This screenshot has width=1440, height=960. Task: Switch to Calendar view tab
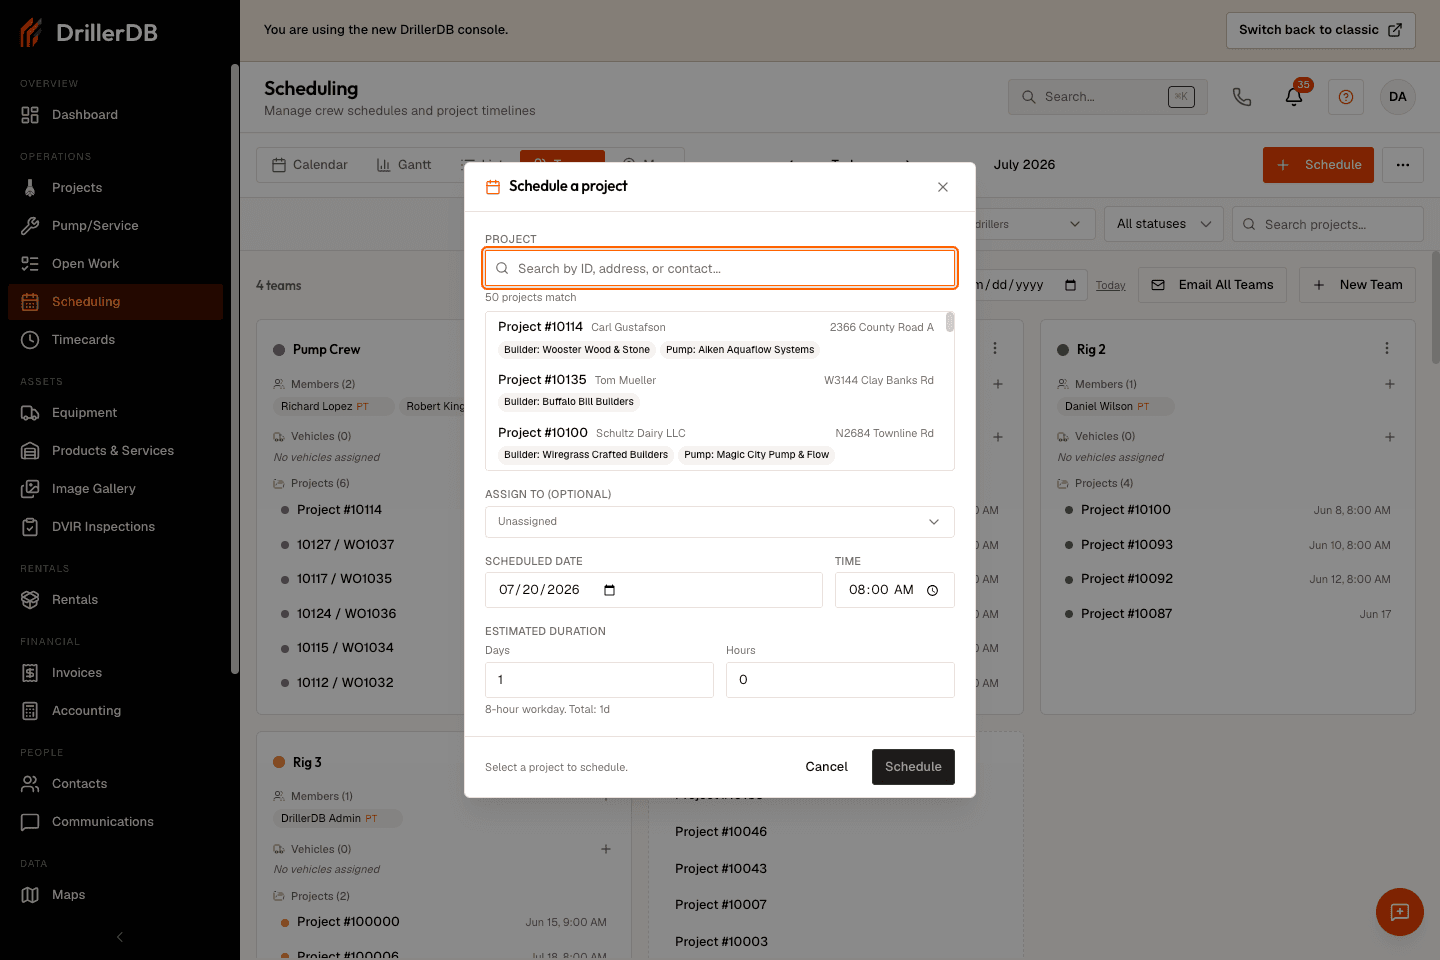coord(310,165)
